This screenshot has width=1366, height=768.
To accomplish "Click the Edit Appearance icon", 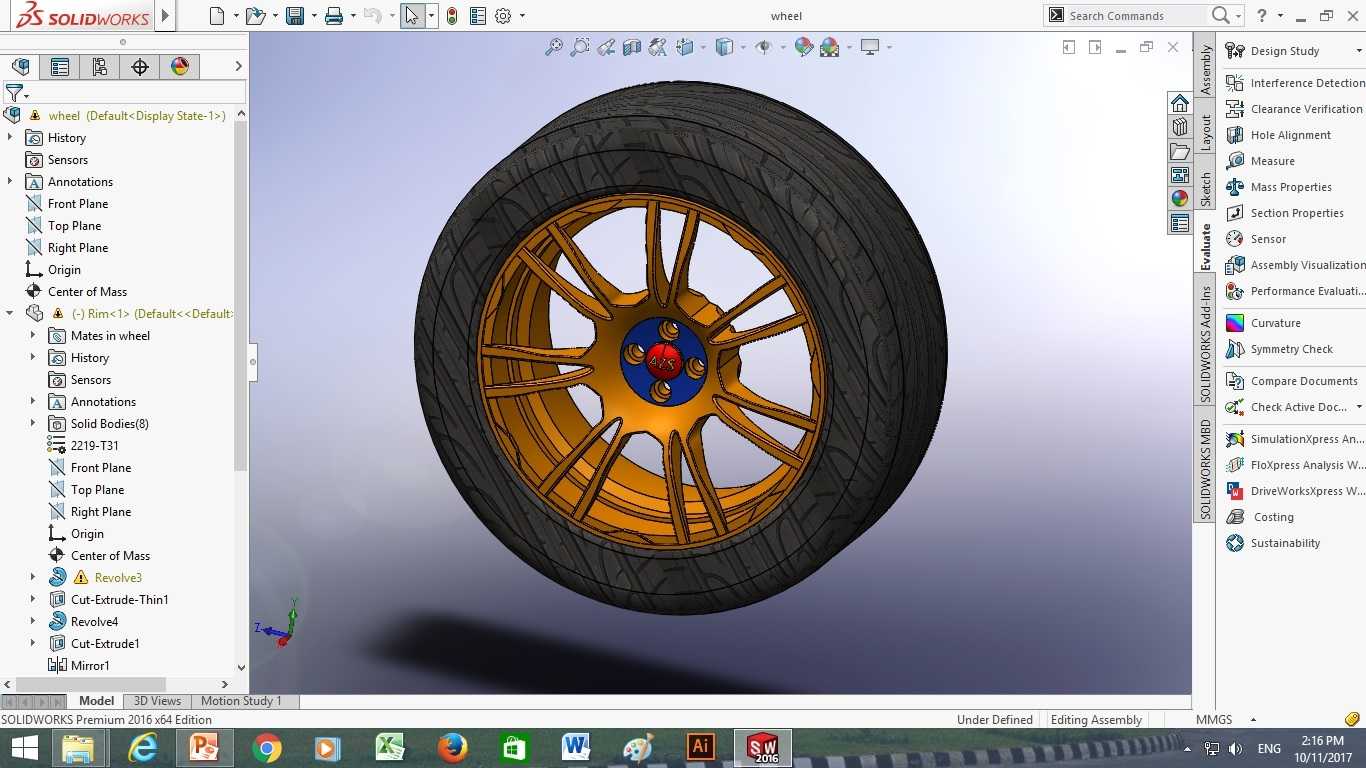I will pyautogui.click(x=803, y=47).
